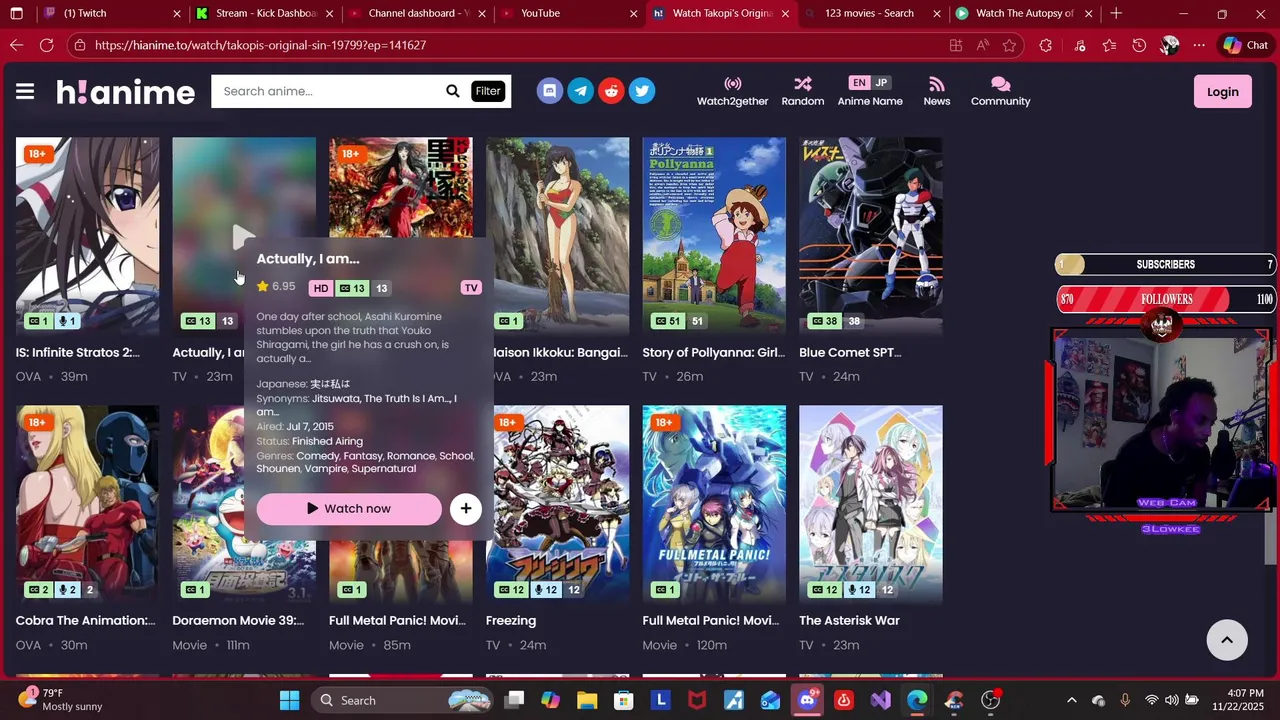Image resolution: width=1280 pixels, height=720 pixels.
Task: Switch to Watch The Autopsy tab
Action: [1023, 13]
